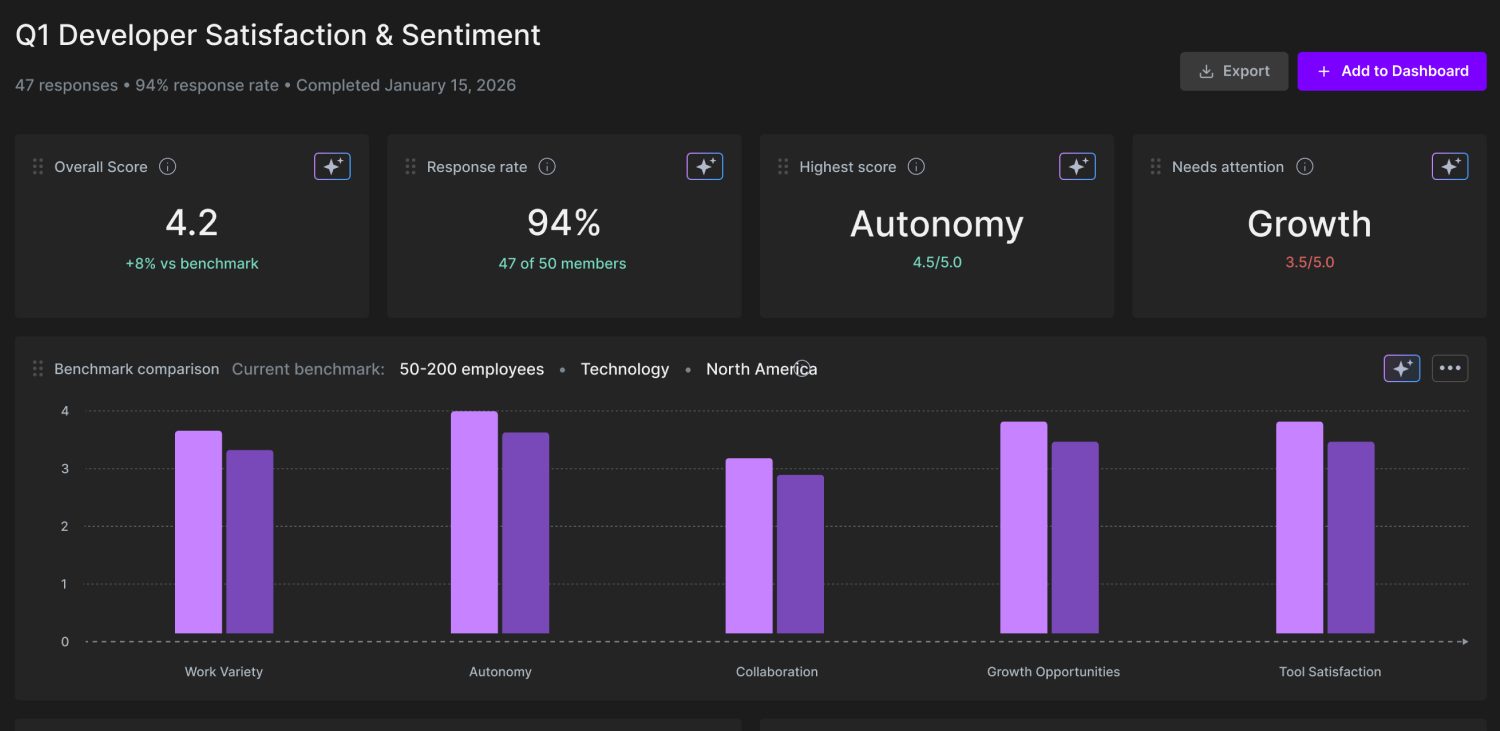Change the 50-200 employees benchmark filter
Image resolution: width=1500 pixels, height=731 pixels.
[x=471, y=369]
